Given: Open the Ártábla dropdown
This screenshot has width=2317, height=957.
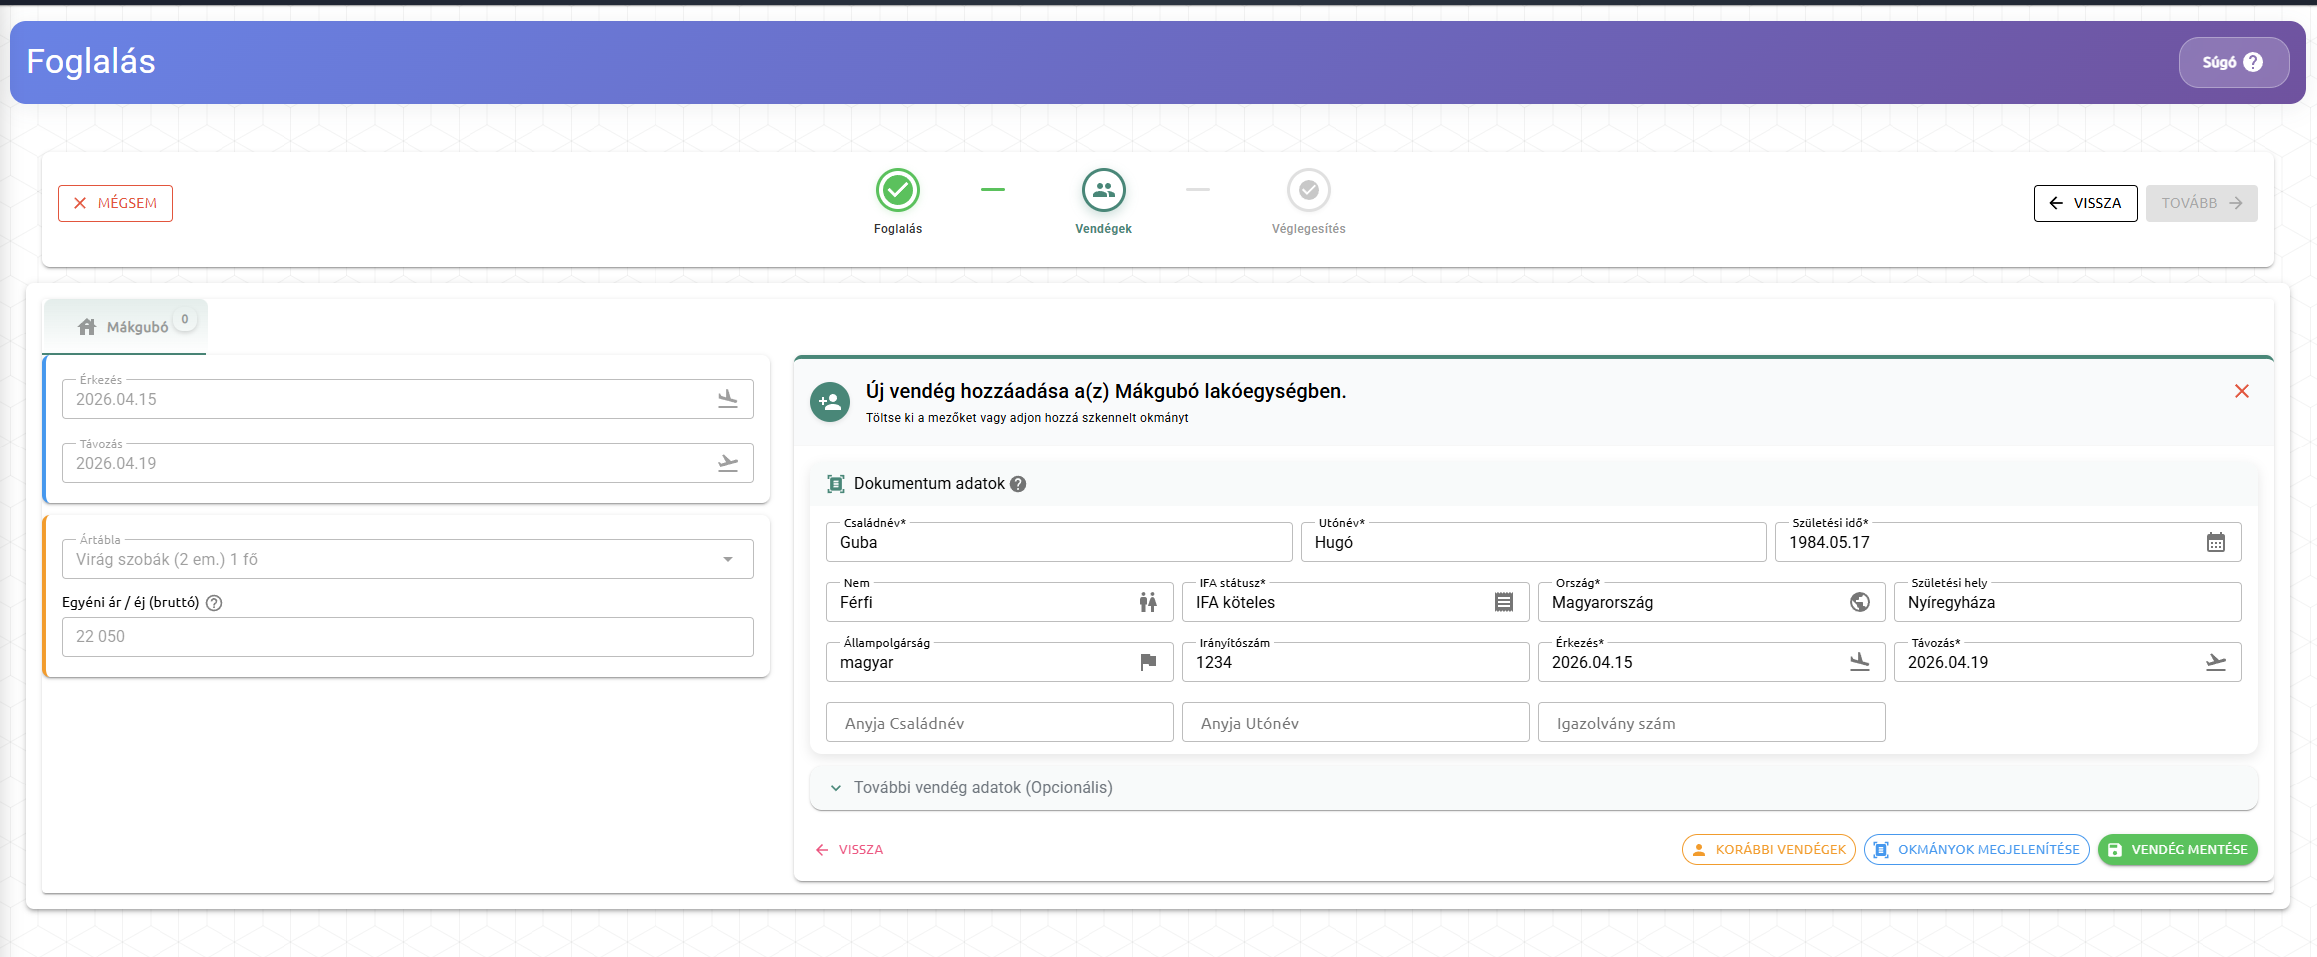Looking at the screenshot, I should tap(727, 559).
